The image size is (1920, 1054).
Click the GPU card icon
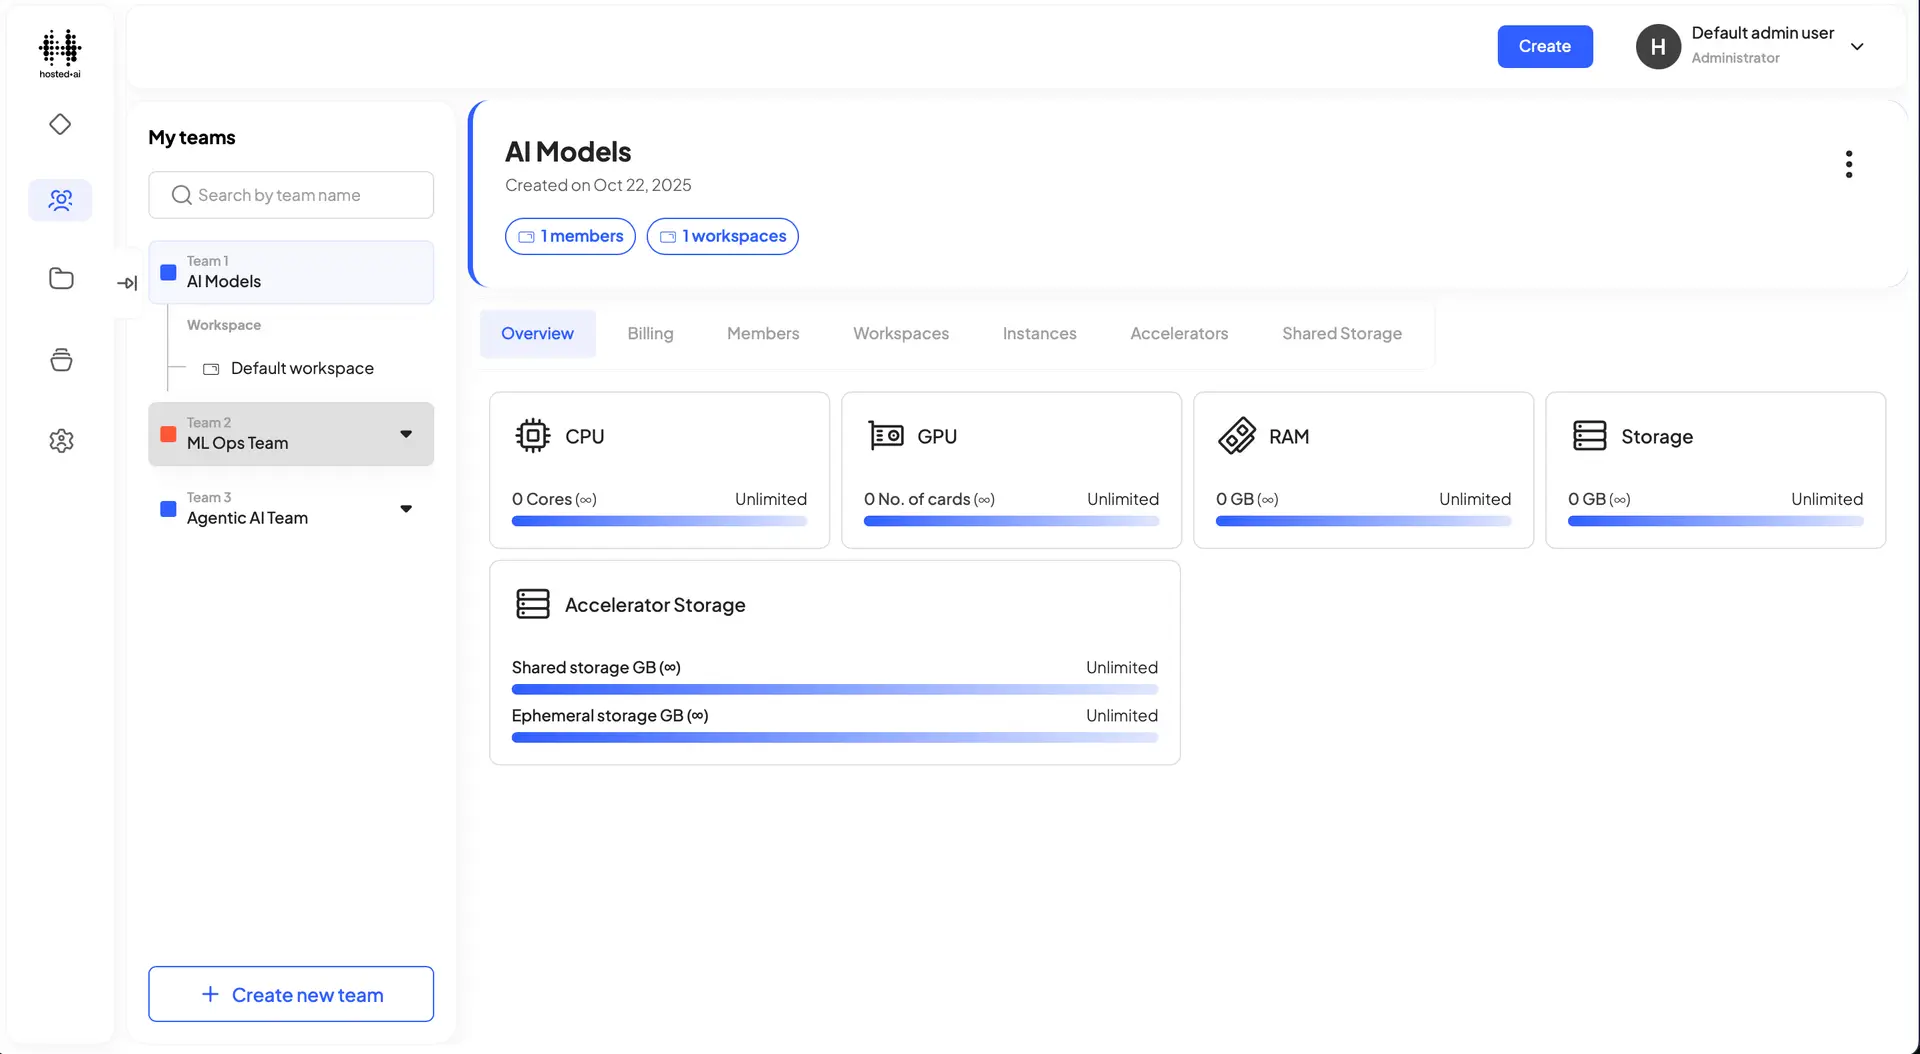[x=884, y=435]
